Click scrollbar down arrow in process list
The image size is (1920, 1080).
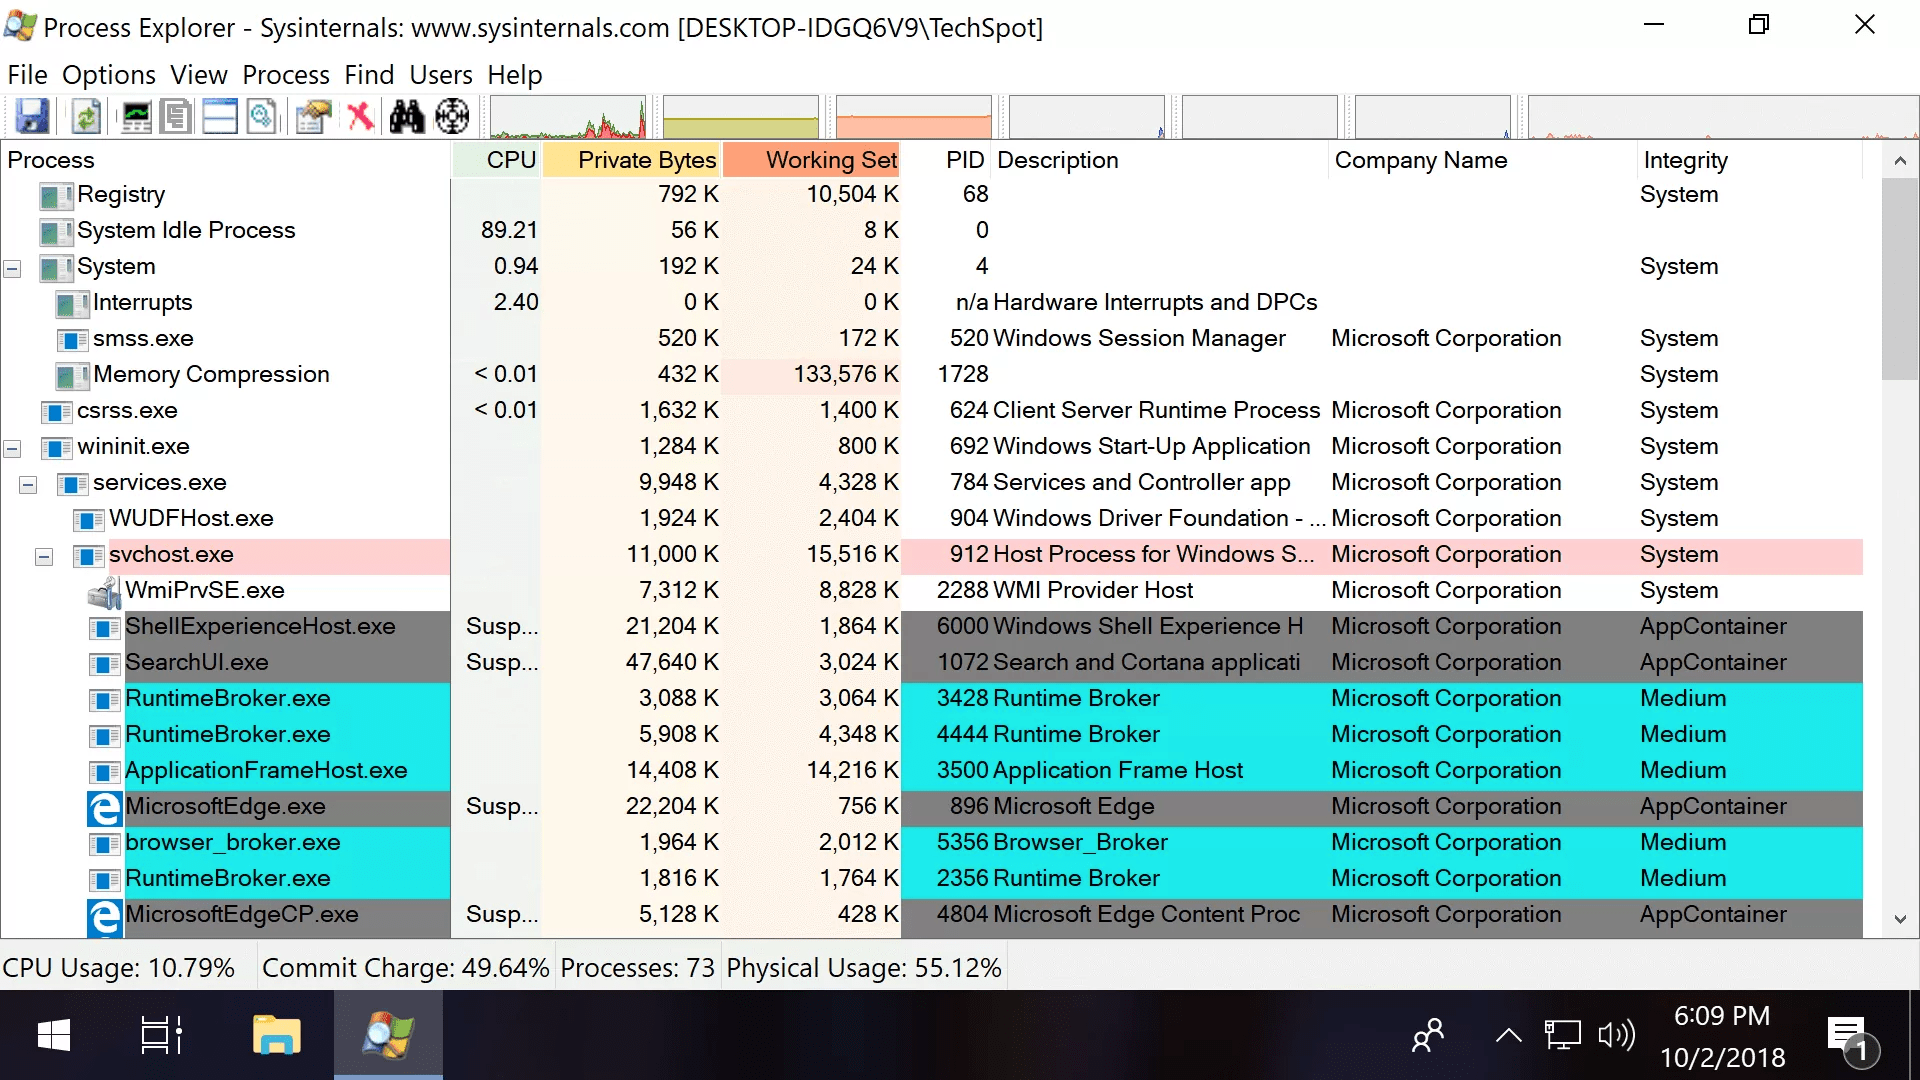point(1900,919)
